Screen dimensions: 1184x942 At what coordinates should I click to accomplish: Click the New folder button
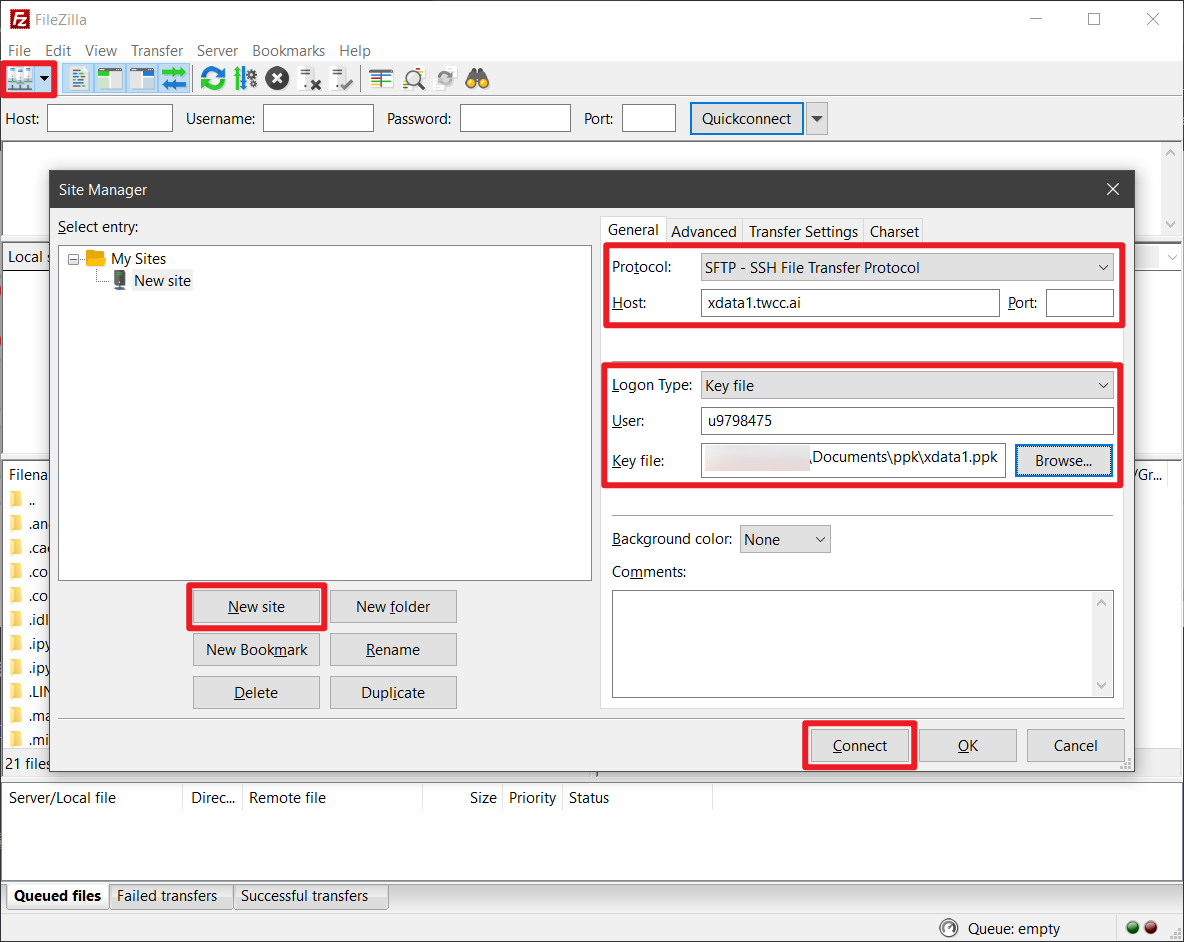(393, 607)
